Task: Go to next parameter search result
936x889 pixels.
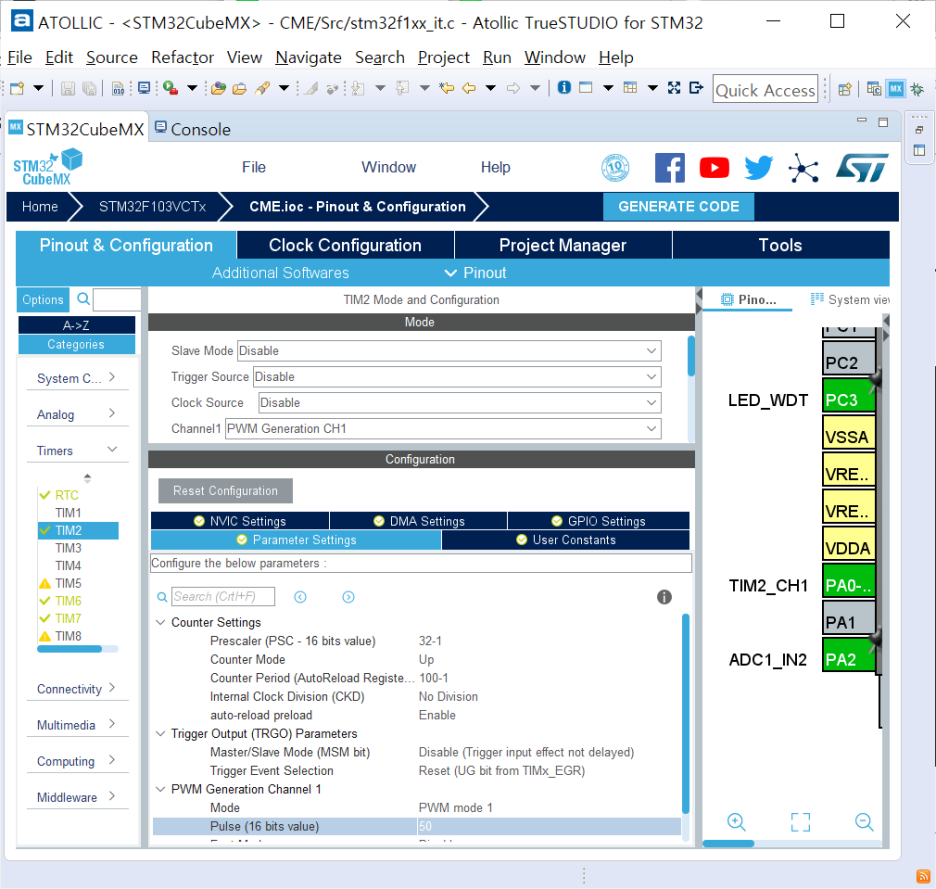Action: (348, 597)
